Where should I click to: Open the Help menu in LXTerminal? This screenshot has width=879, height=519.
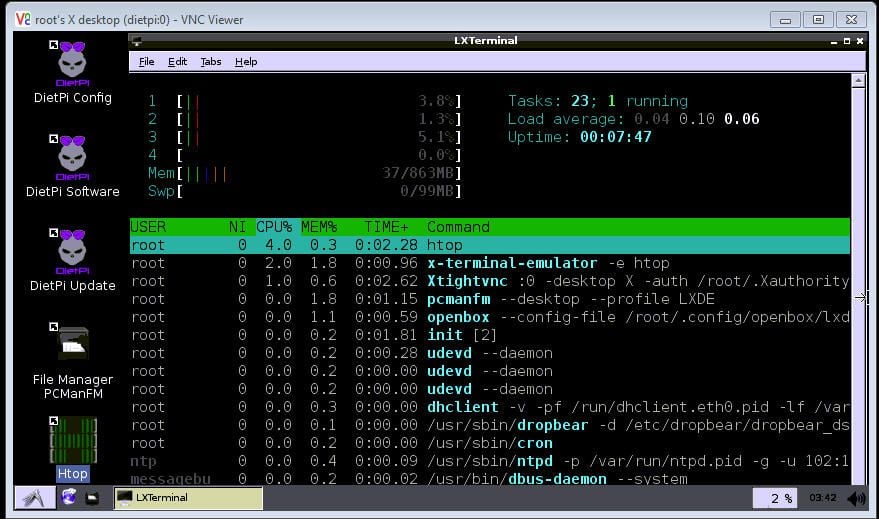tap(246, 62)
